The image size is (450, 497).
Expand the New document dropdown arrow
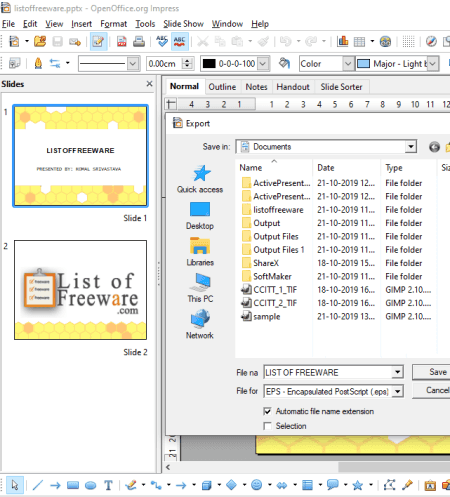(27, 42)
